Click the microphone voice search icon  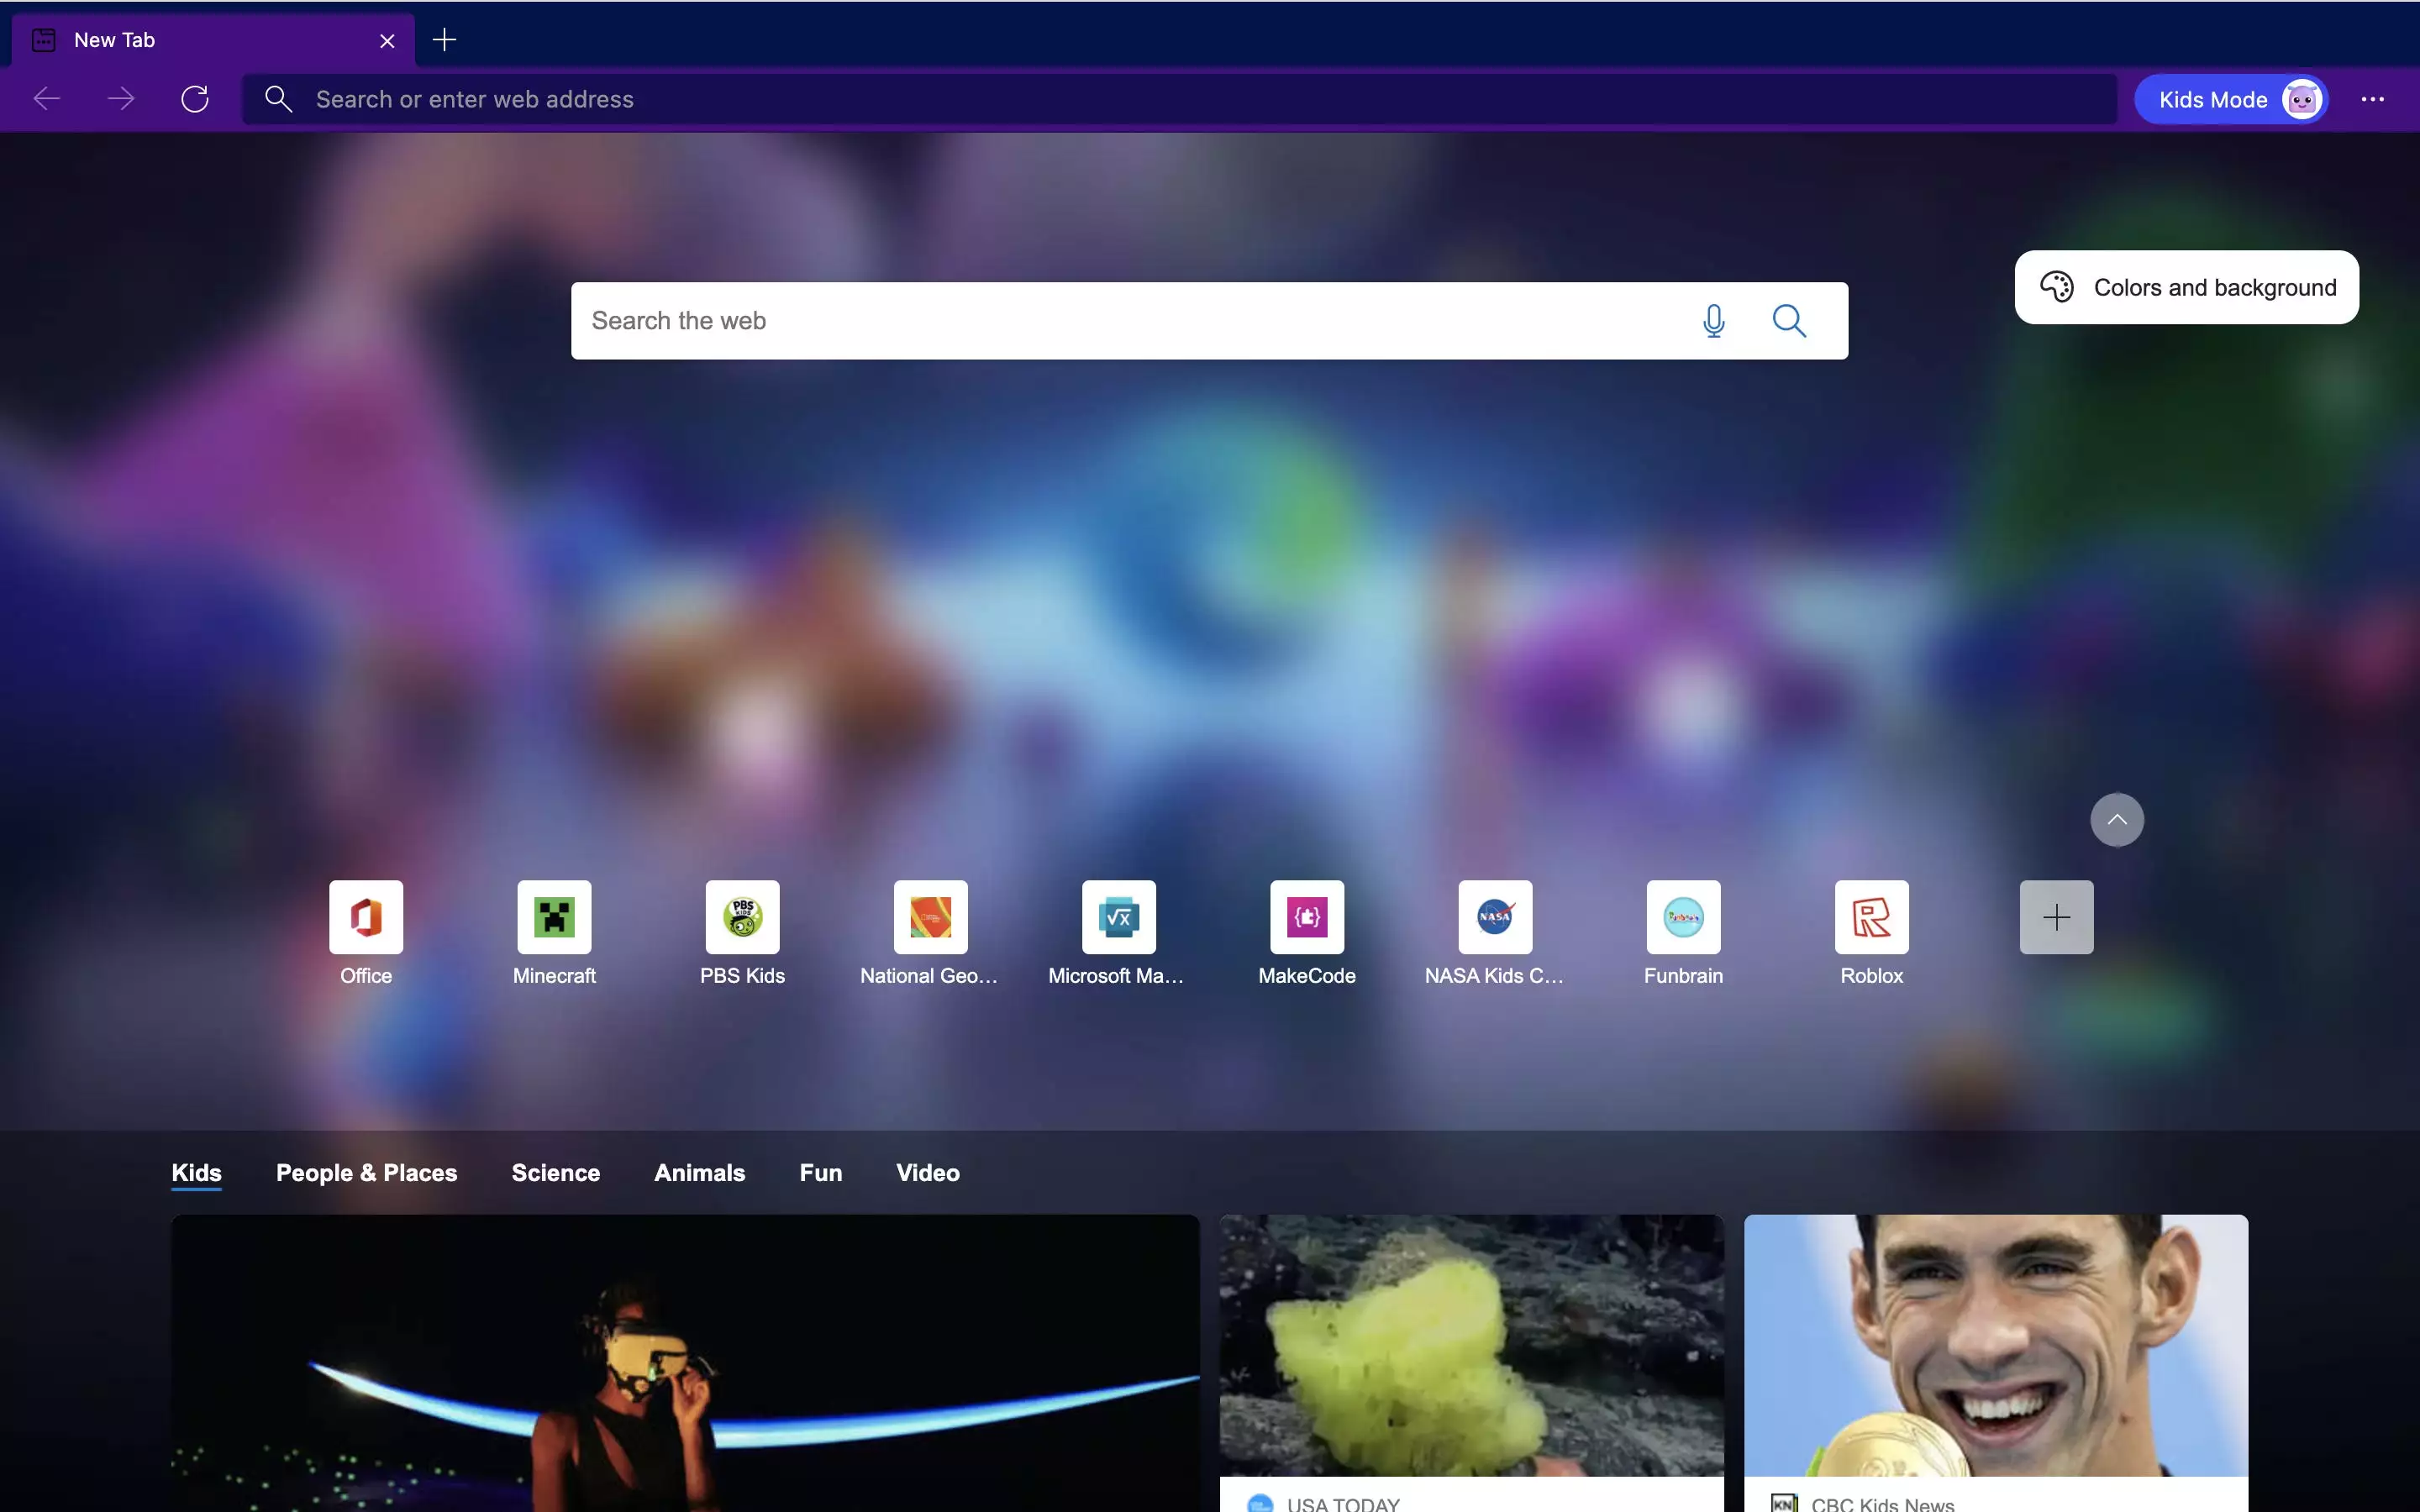click(1714, 321)
